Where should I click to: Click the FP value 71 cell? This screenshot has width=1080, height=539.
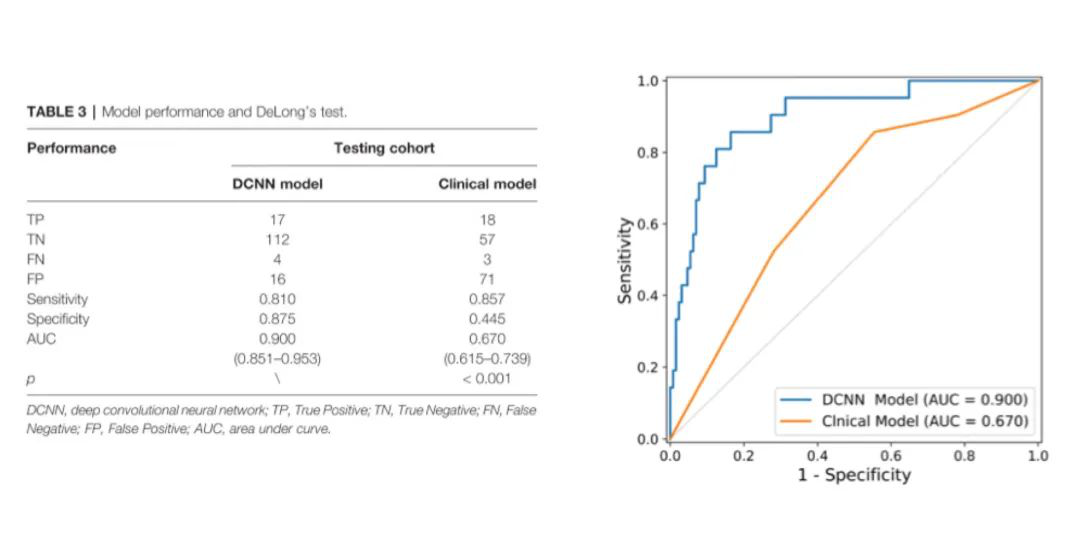[487, 279]
